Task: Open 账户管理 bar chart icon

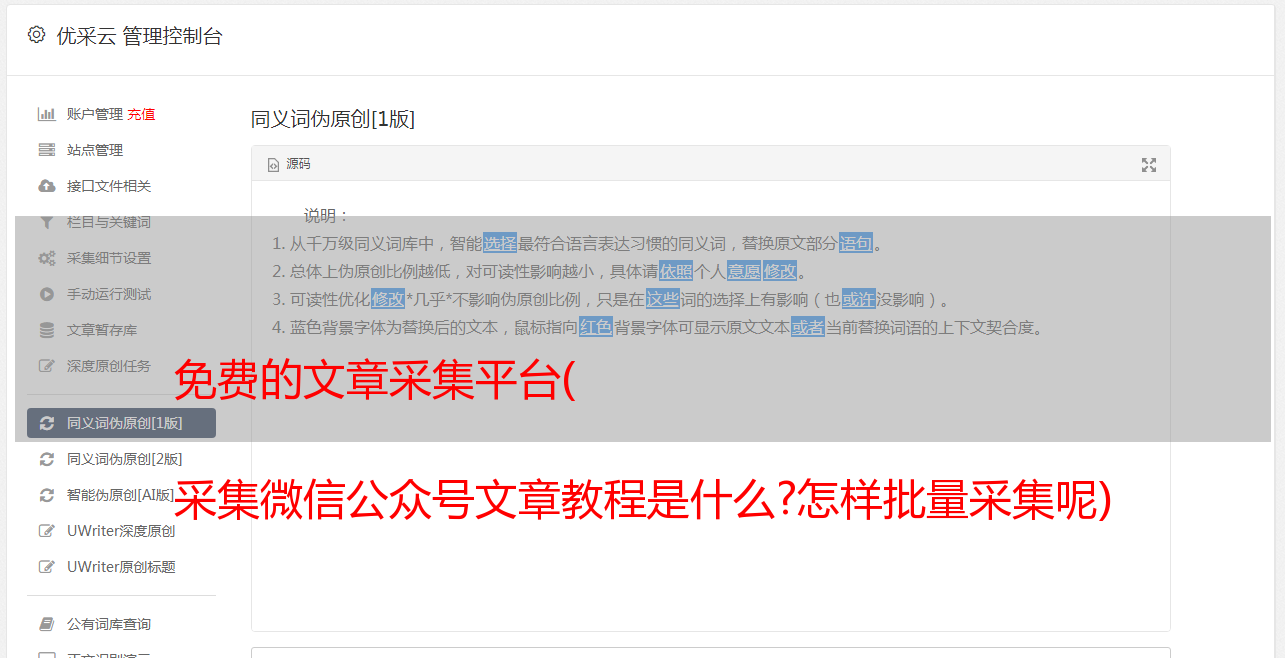Action: tap(46, 114)
